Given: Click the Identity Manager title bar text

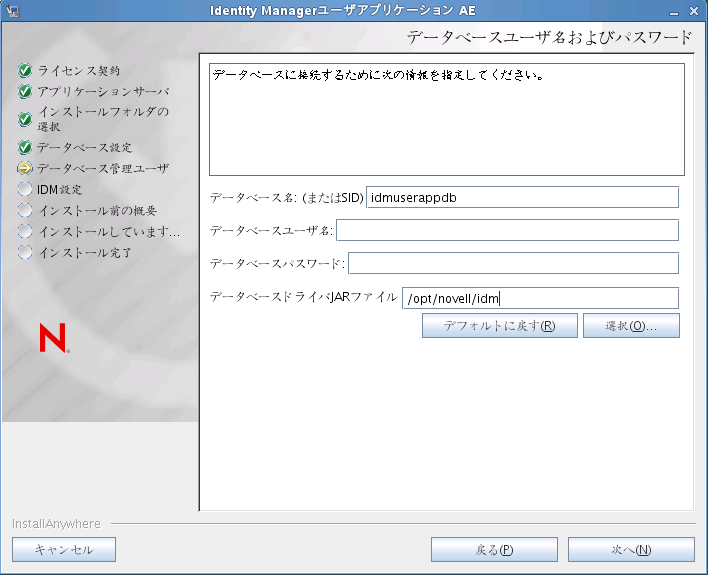Looking at the screenshot, I should [x=342, y=10].
